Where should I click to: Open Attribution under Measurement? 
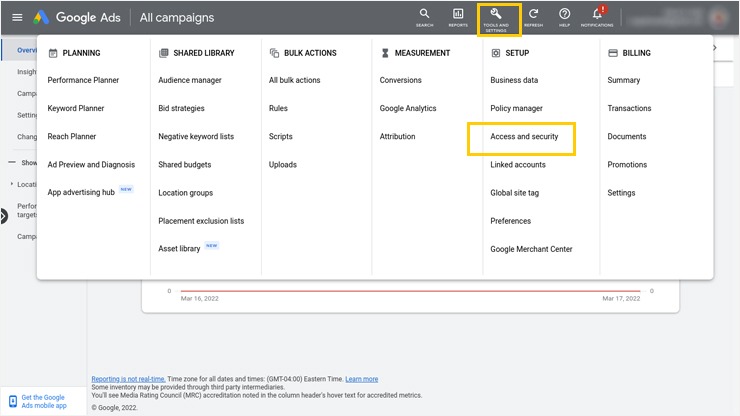[397, 136]
